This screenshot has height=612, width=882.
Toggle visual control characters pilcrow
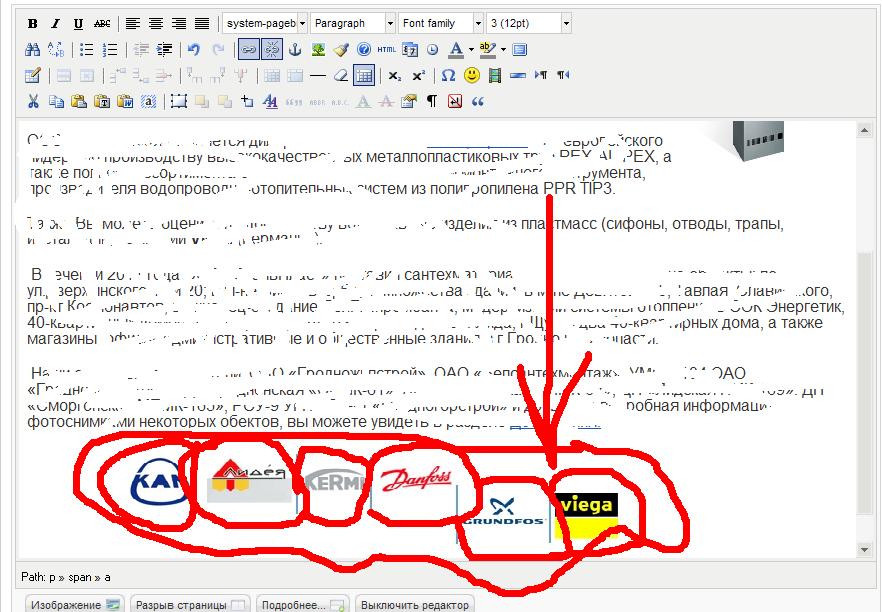(x=431, y=101)
